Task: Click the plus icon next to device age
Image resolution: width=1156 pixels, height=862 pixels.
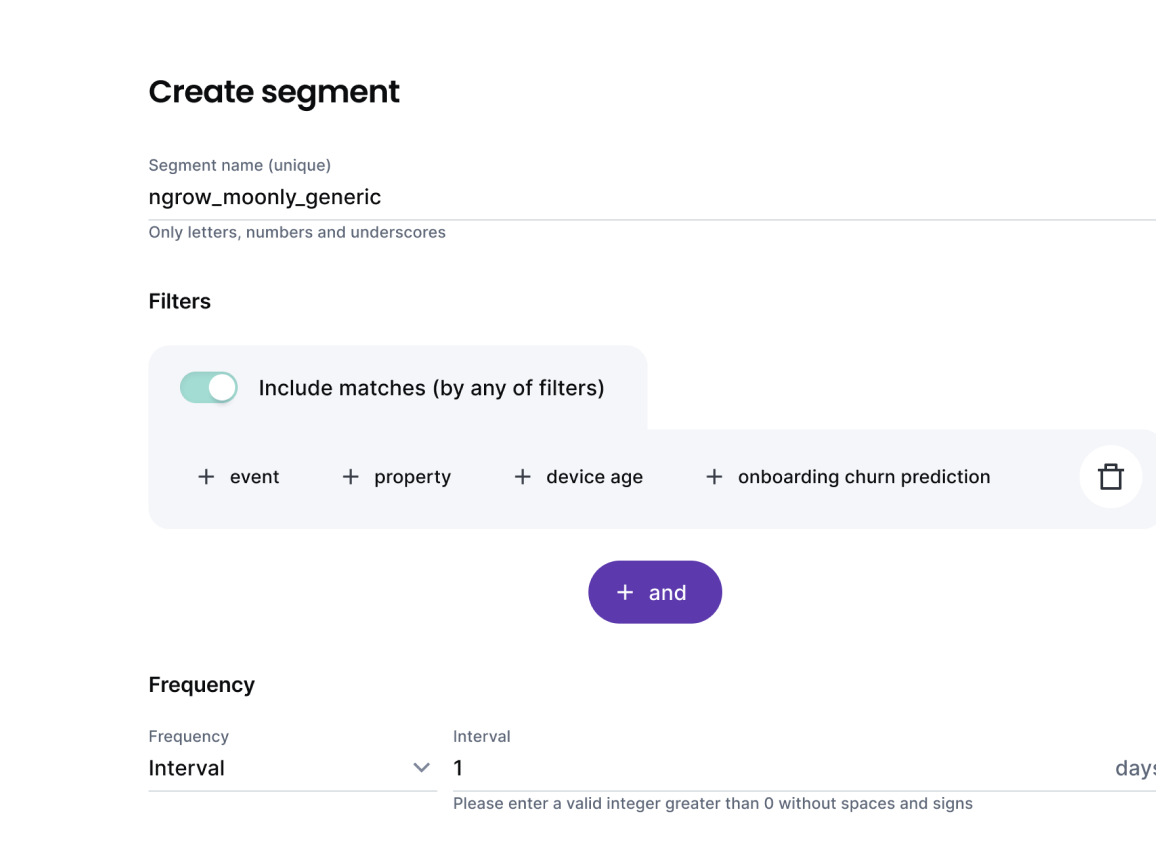Action: (x=521, y=477)
